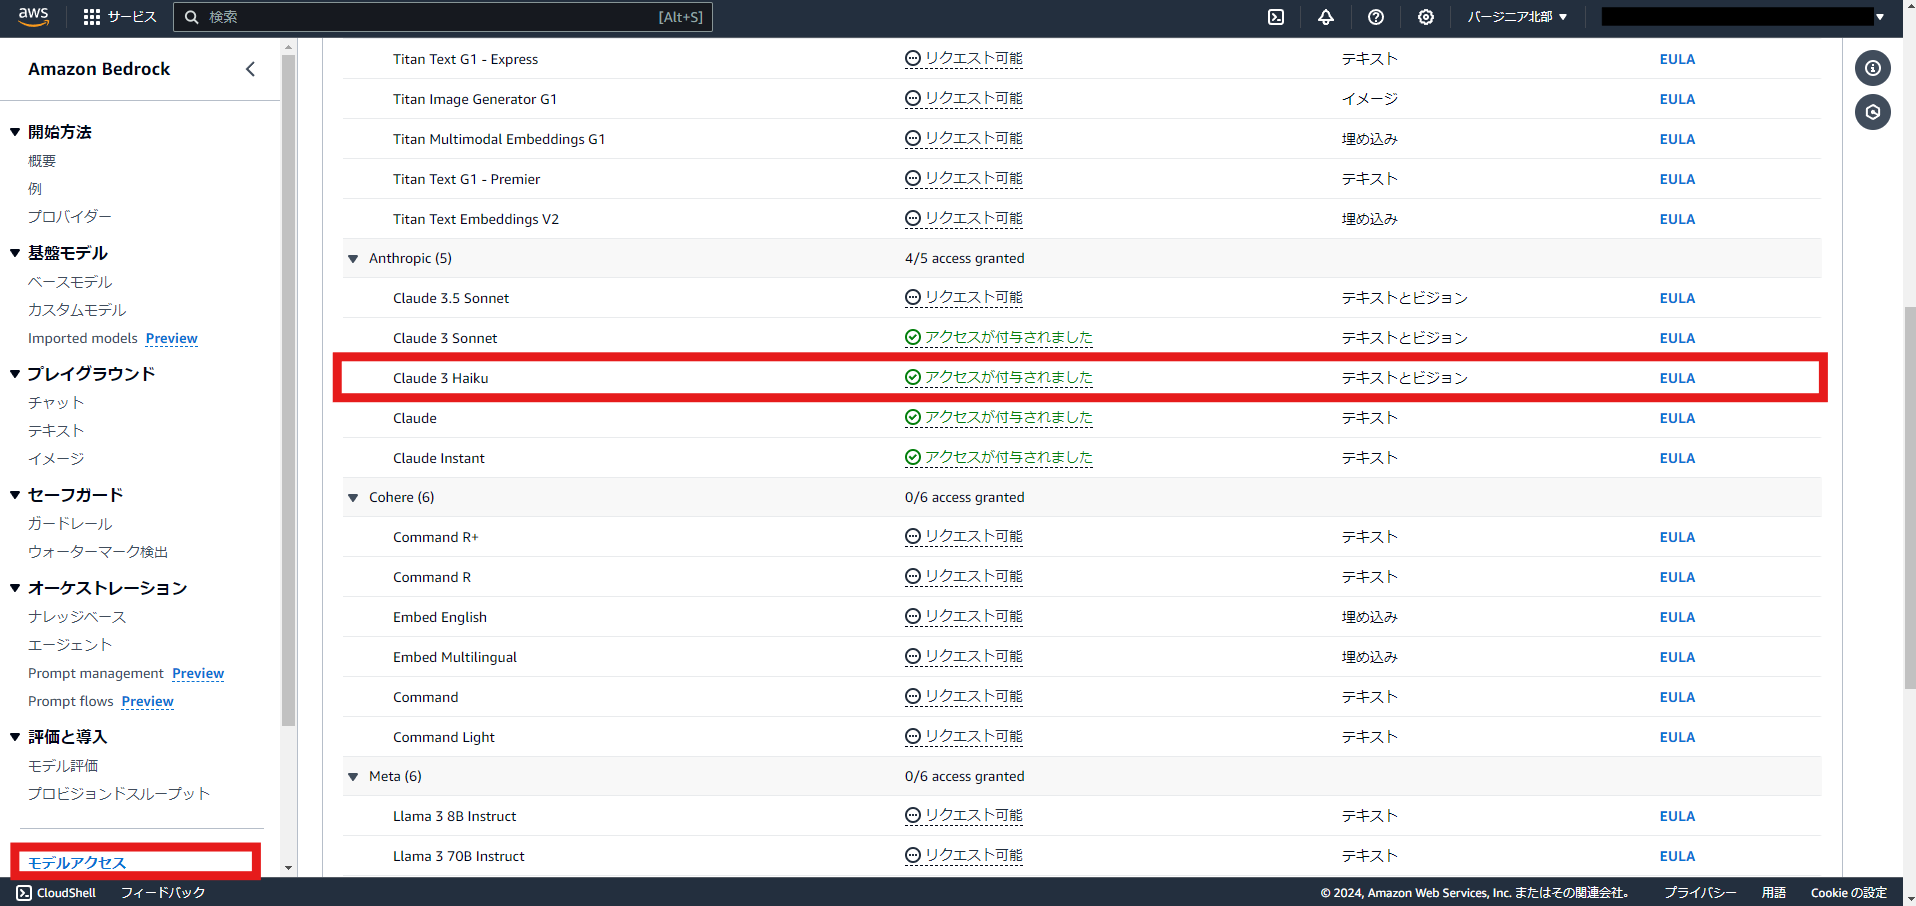This screenshot has height=906, width=1916.
Task: Click status icon for Command R+
Action: pos(912,537)
